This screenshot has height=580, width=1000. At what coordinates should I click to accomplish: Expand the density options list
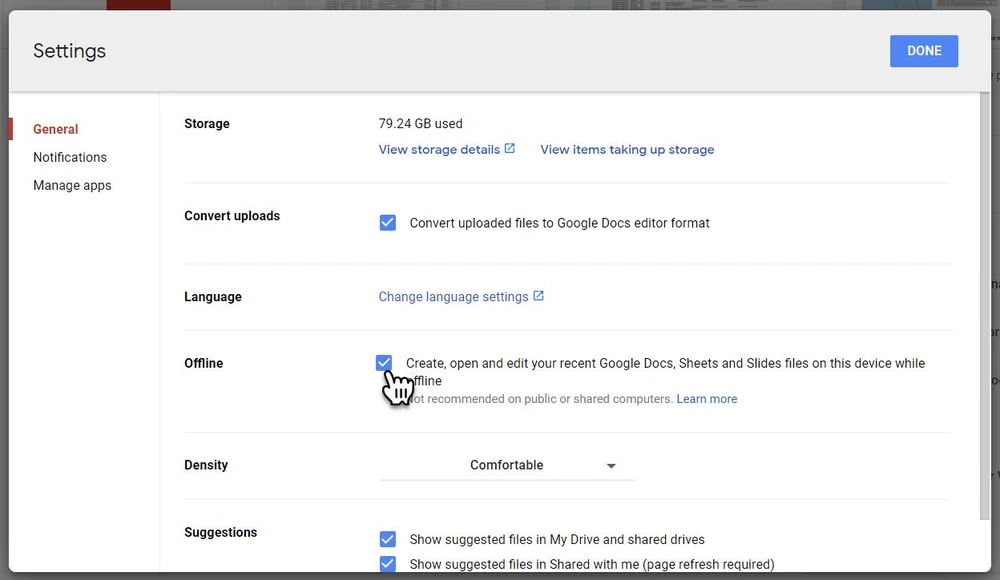[611, 465]
